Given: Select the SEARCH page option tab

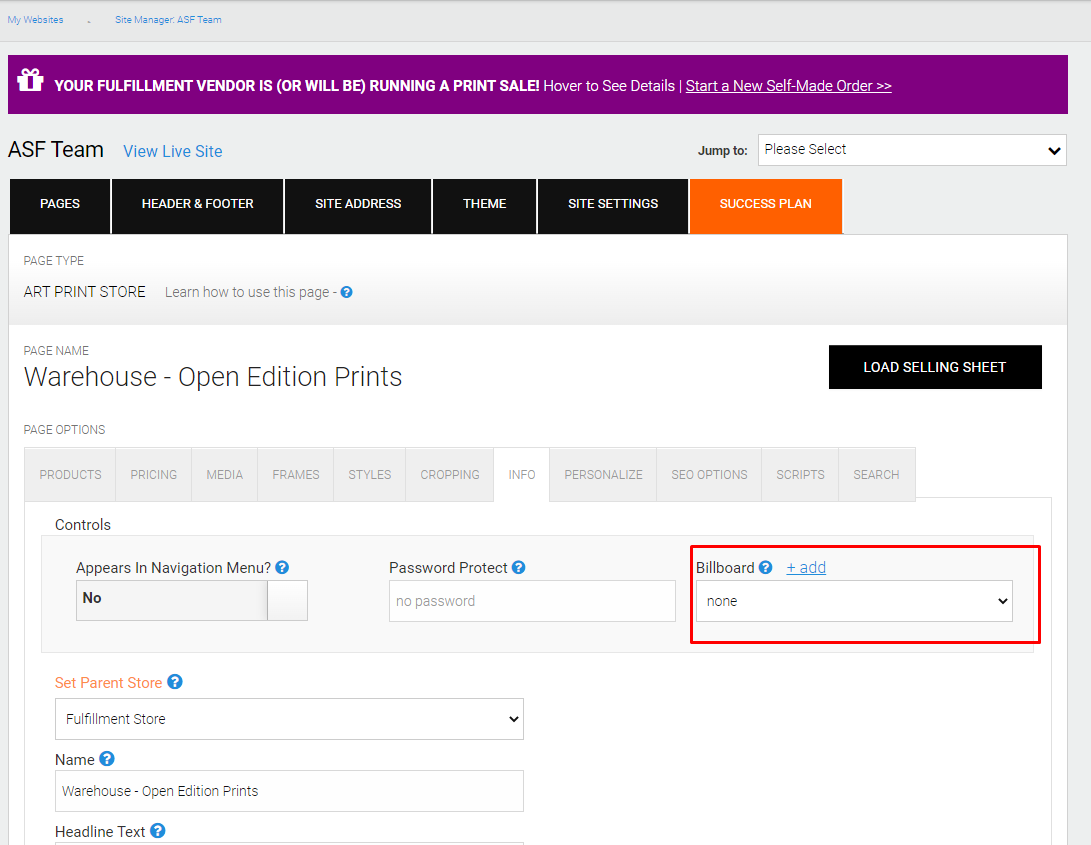Looking at the screenshot, I should click(x=876, y=475).
